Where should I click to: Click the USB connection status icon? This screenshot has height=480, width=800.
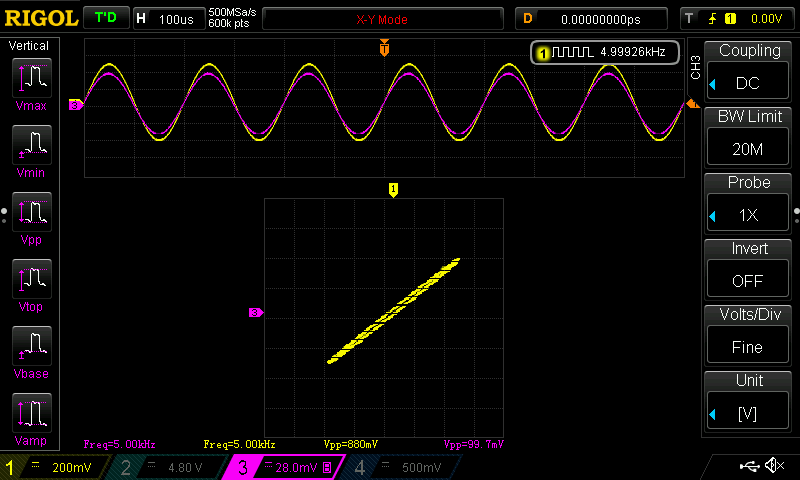tap(749, 466)
